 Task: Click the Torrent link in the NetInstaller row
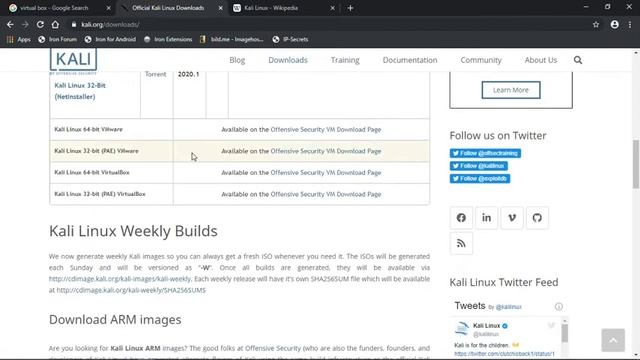156,74
